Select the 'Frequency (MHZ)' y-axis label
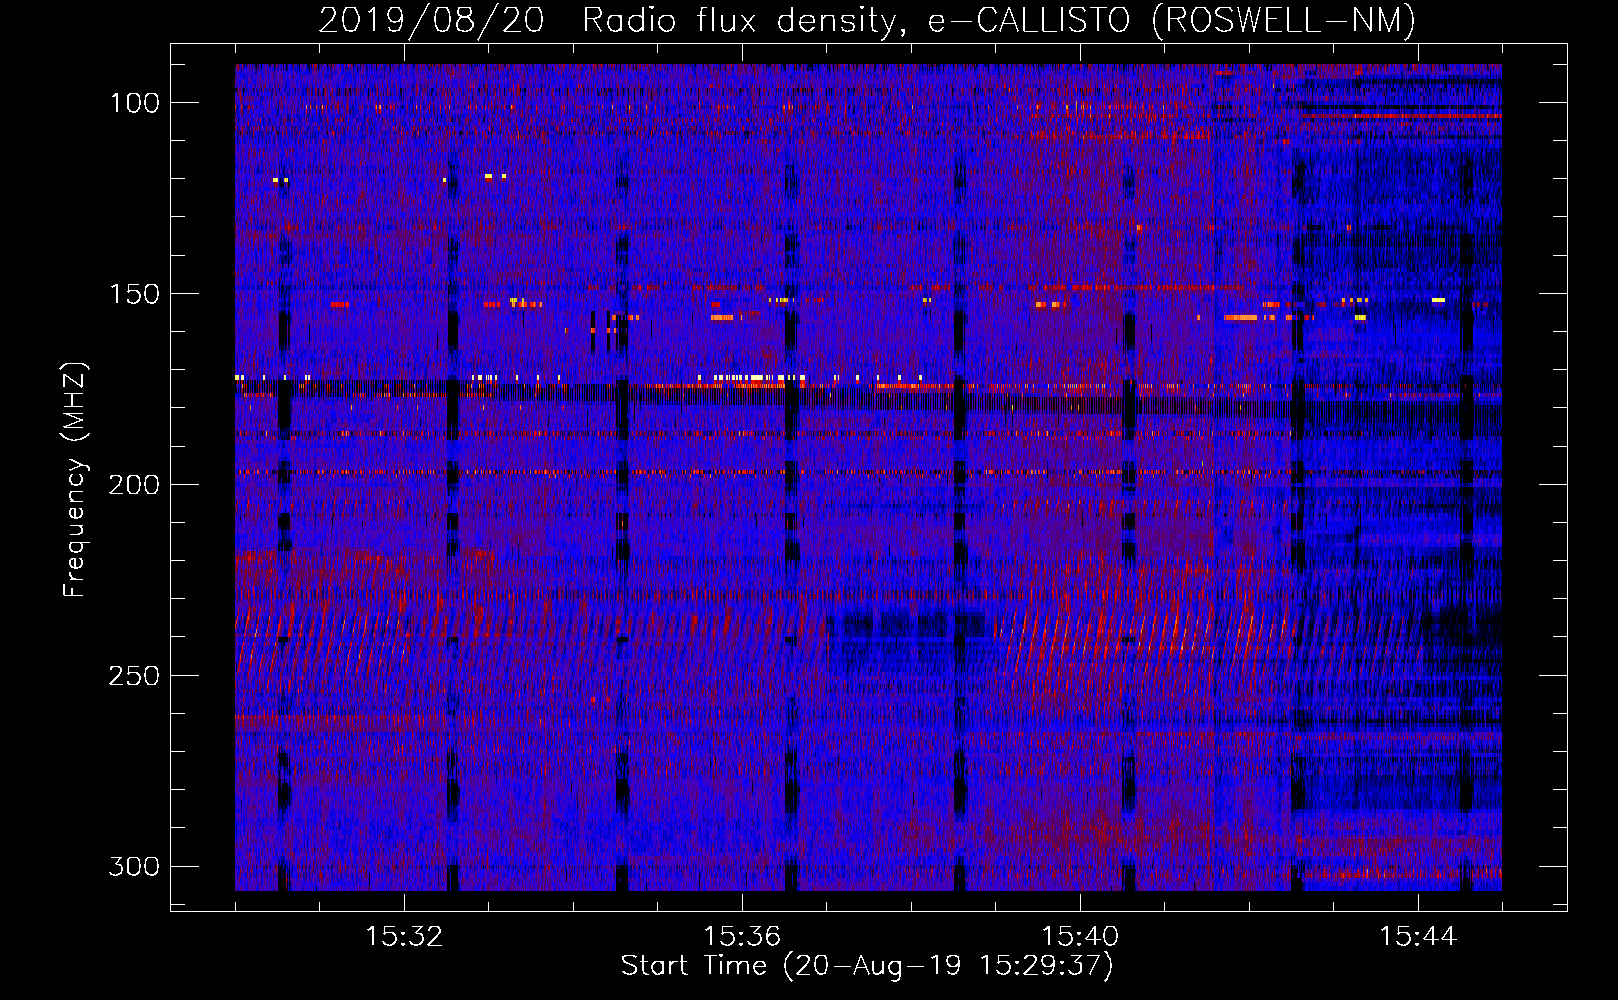Screen dimensions: 1618x1000 (x=75, y=479)
